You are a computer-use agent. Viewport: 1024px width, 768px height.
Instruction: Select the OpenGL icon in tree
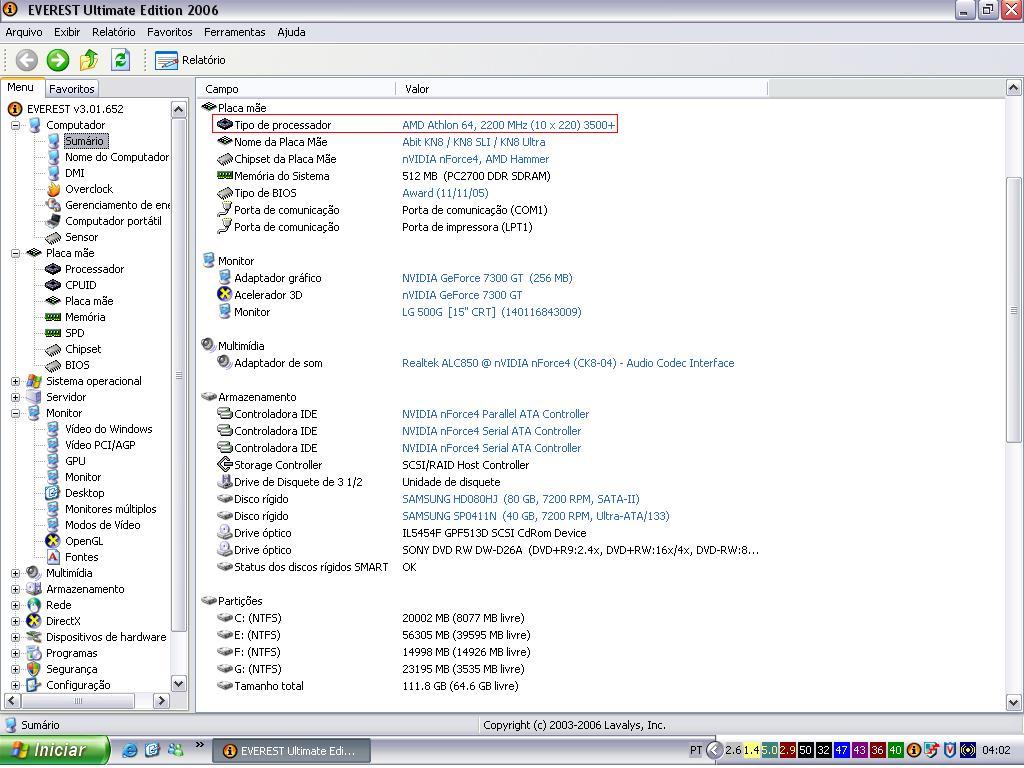pyautogui.click(x=54, y=541)
